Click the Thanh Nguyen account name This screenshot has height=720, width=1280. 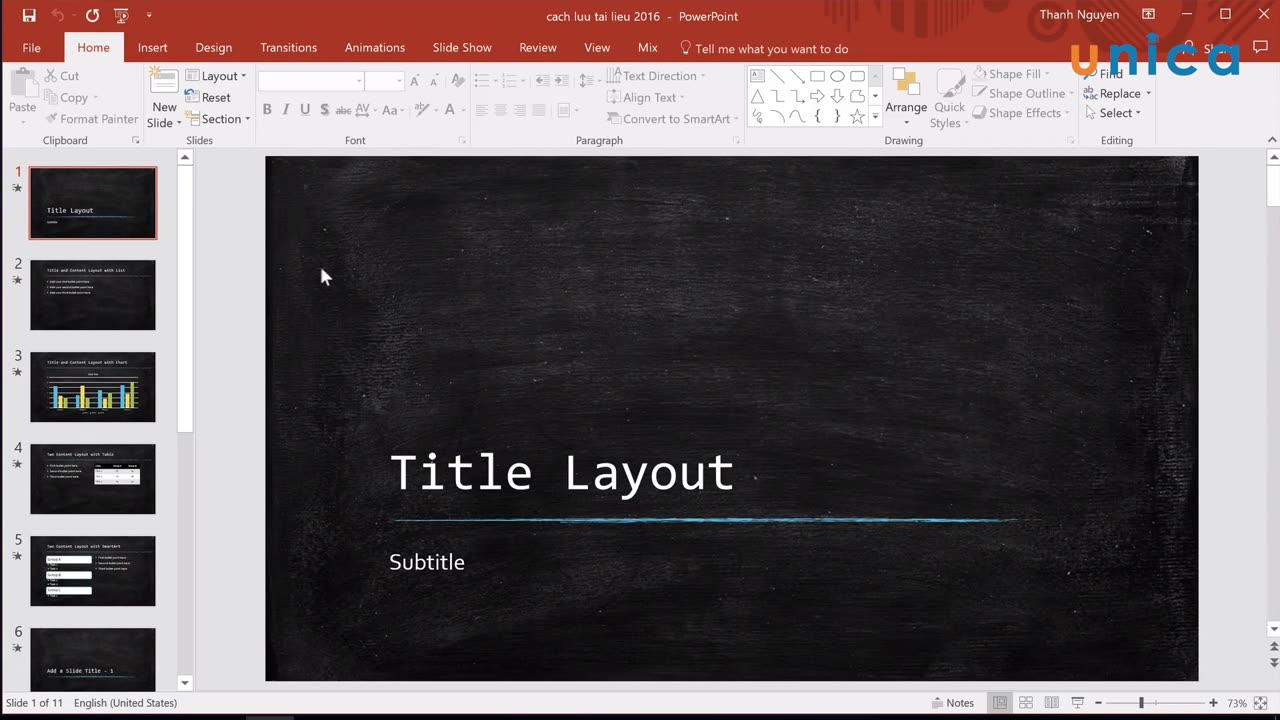(1079, 15)
